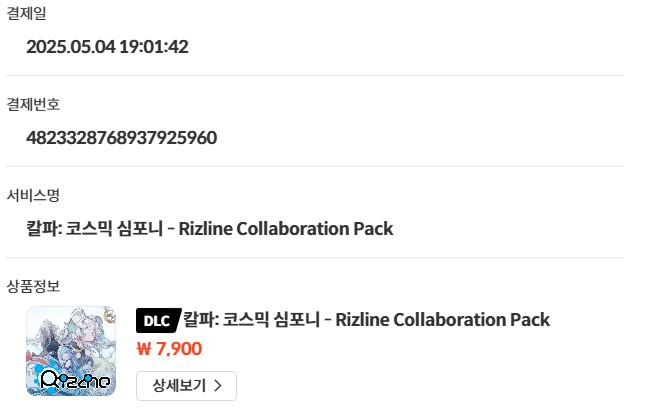Click the Rizline logo on the cover art
The height and width of the screenshot is (412, 647).
tap(75, 380)
